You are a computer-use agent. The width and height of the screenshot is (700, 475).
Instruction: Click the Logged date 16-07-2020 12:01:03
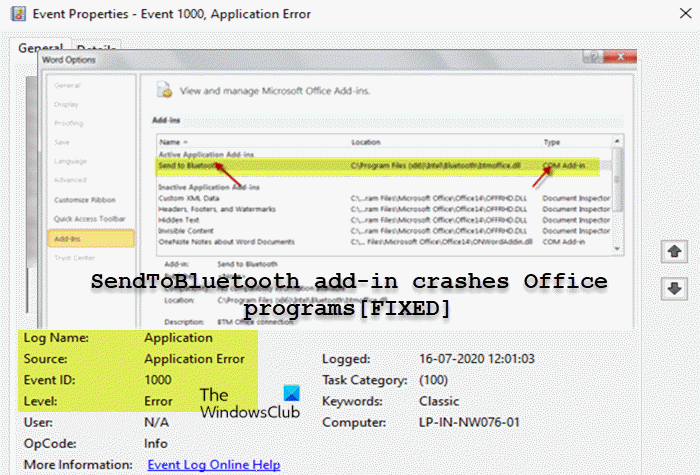click(x=476, y=358)
